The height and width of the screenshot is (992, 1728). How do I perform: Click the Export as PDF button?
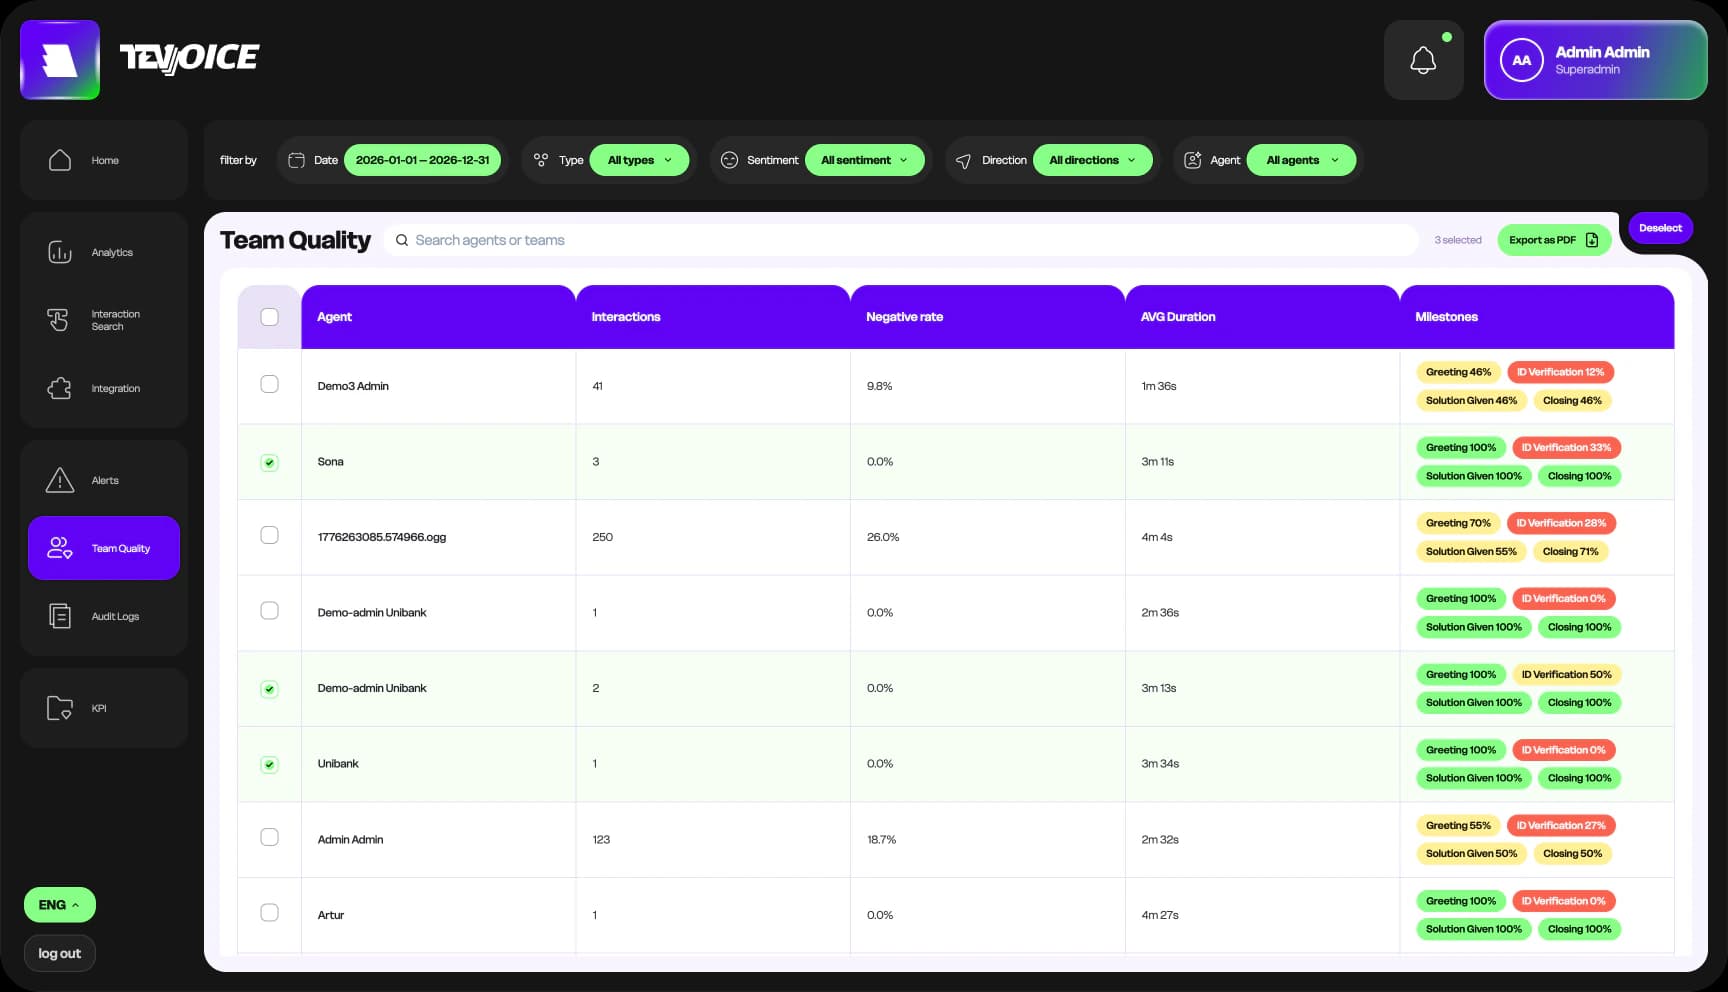1554,240
